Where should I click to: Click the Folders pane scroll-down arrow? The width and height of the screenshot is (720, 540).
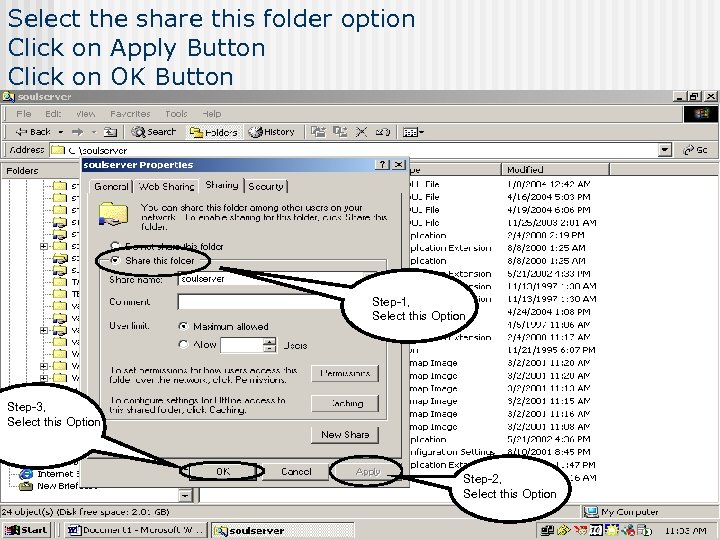point(185,495)
